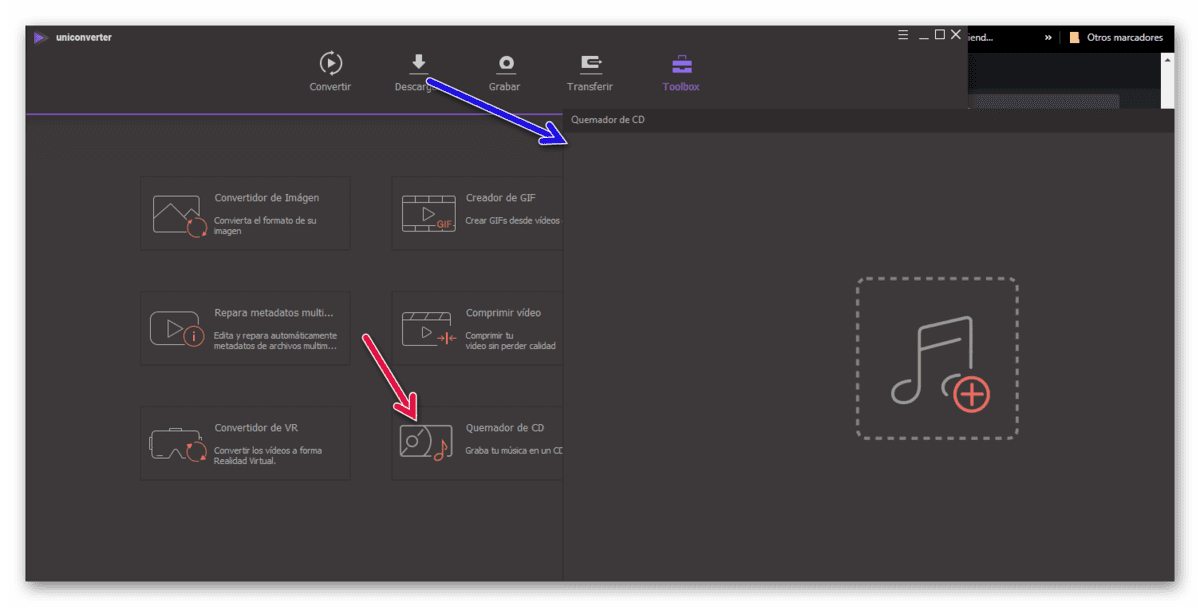This screenshot has width=1200, height=607.
Task: Open the Convertidor de Imagen tool
Action: (x=245, y=213)
